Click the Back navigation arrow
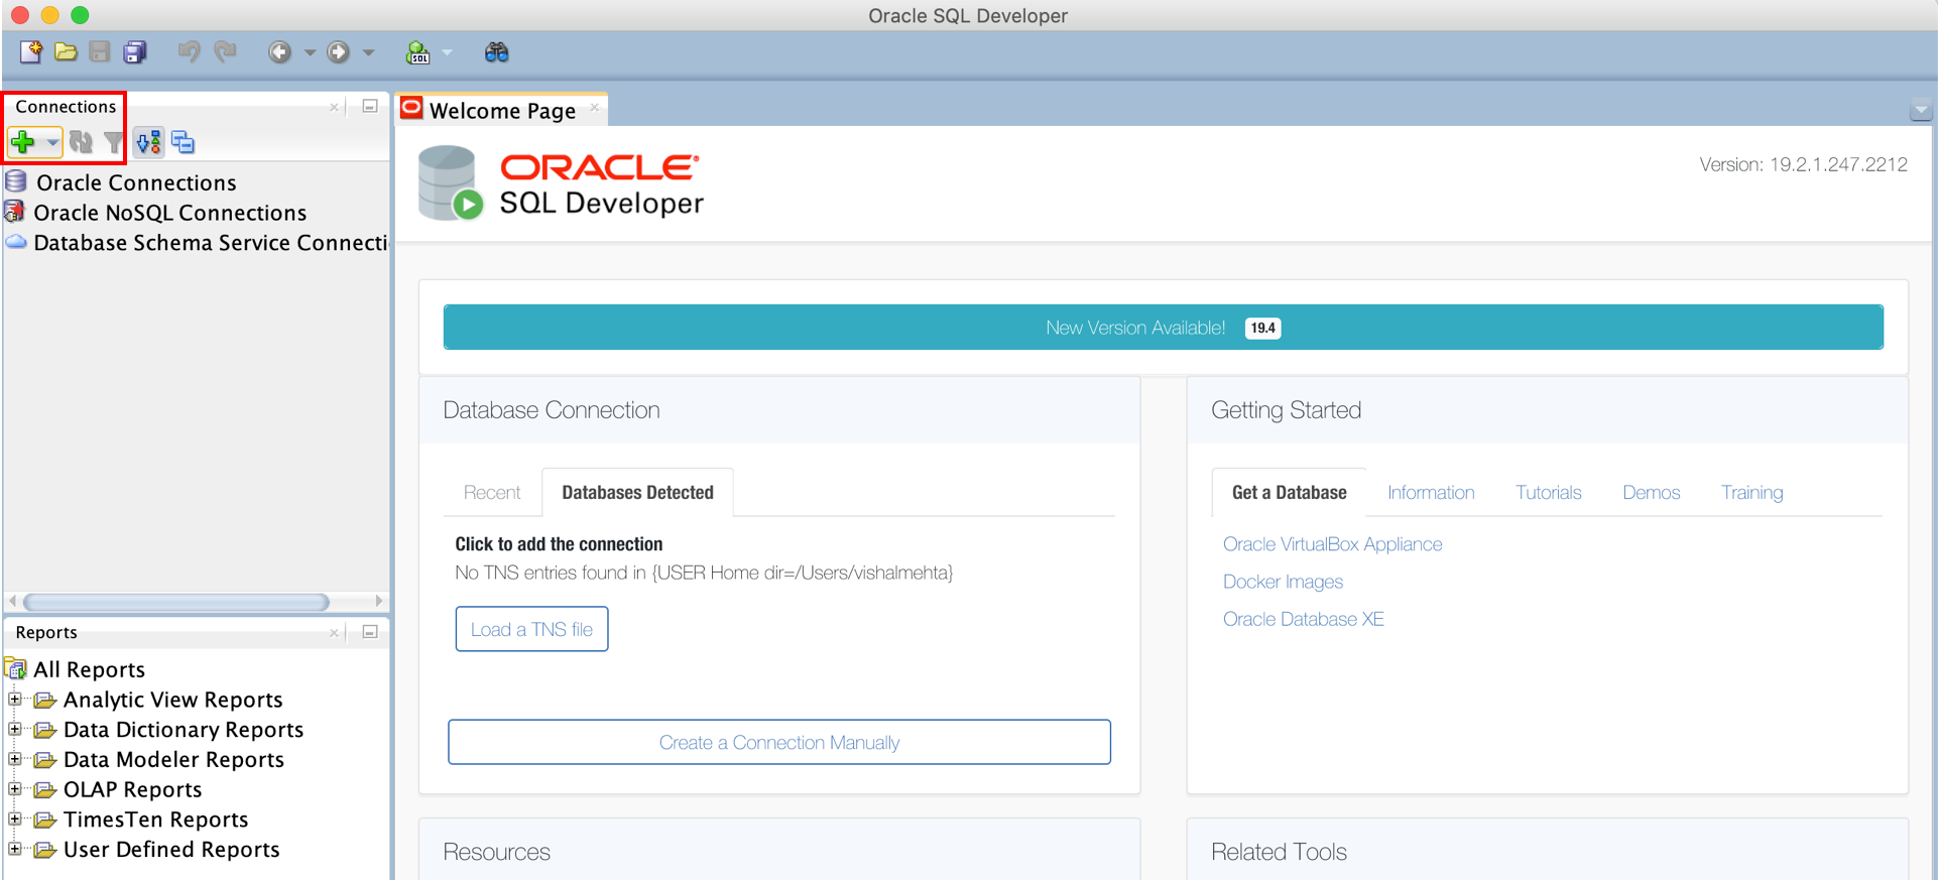Viewport: 1938px width, 880px height. pyautogui.click(x=280, y=52)
